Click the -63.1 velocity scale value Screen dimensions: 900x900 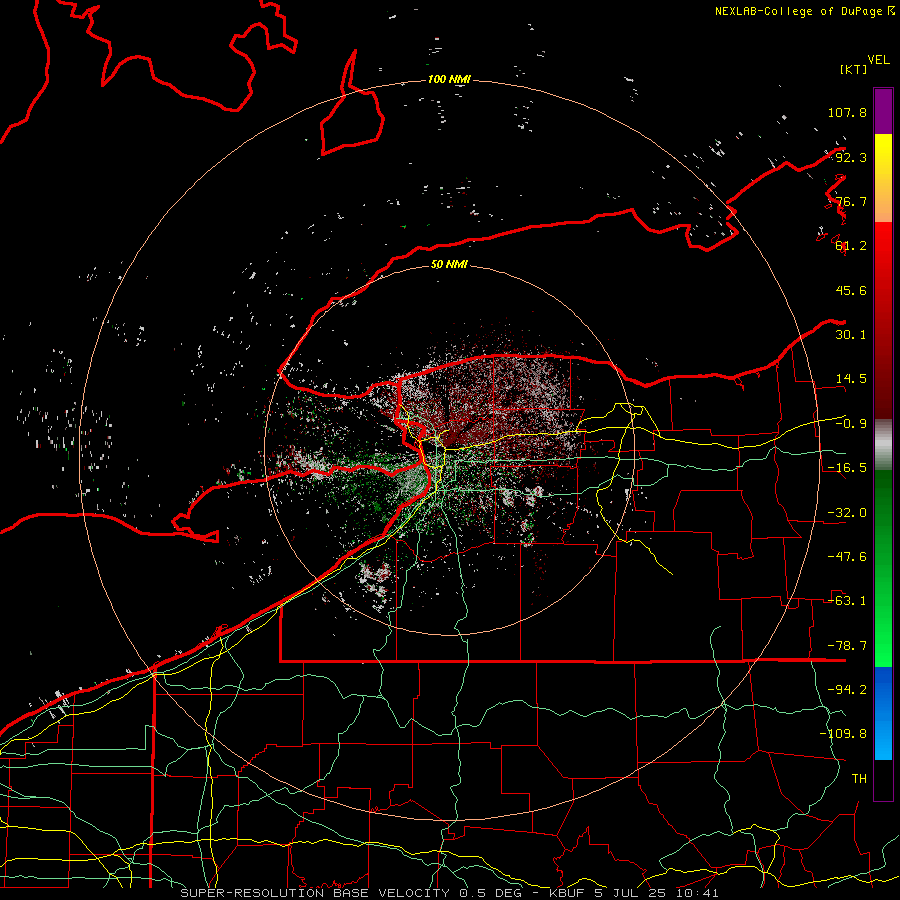point(847,601)
